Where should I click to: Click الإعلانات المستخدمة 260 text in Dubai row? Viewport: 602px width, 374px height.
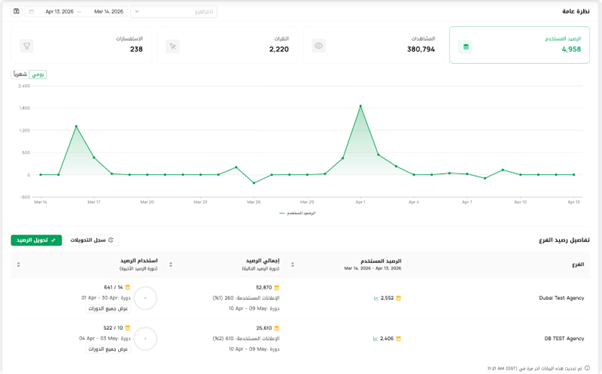point(246,298)
